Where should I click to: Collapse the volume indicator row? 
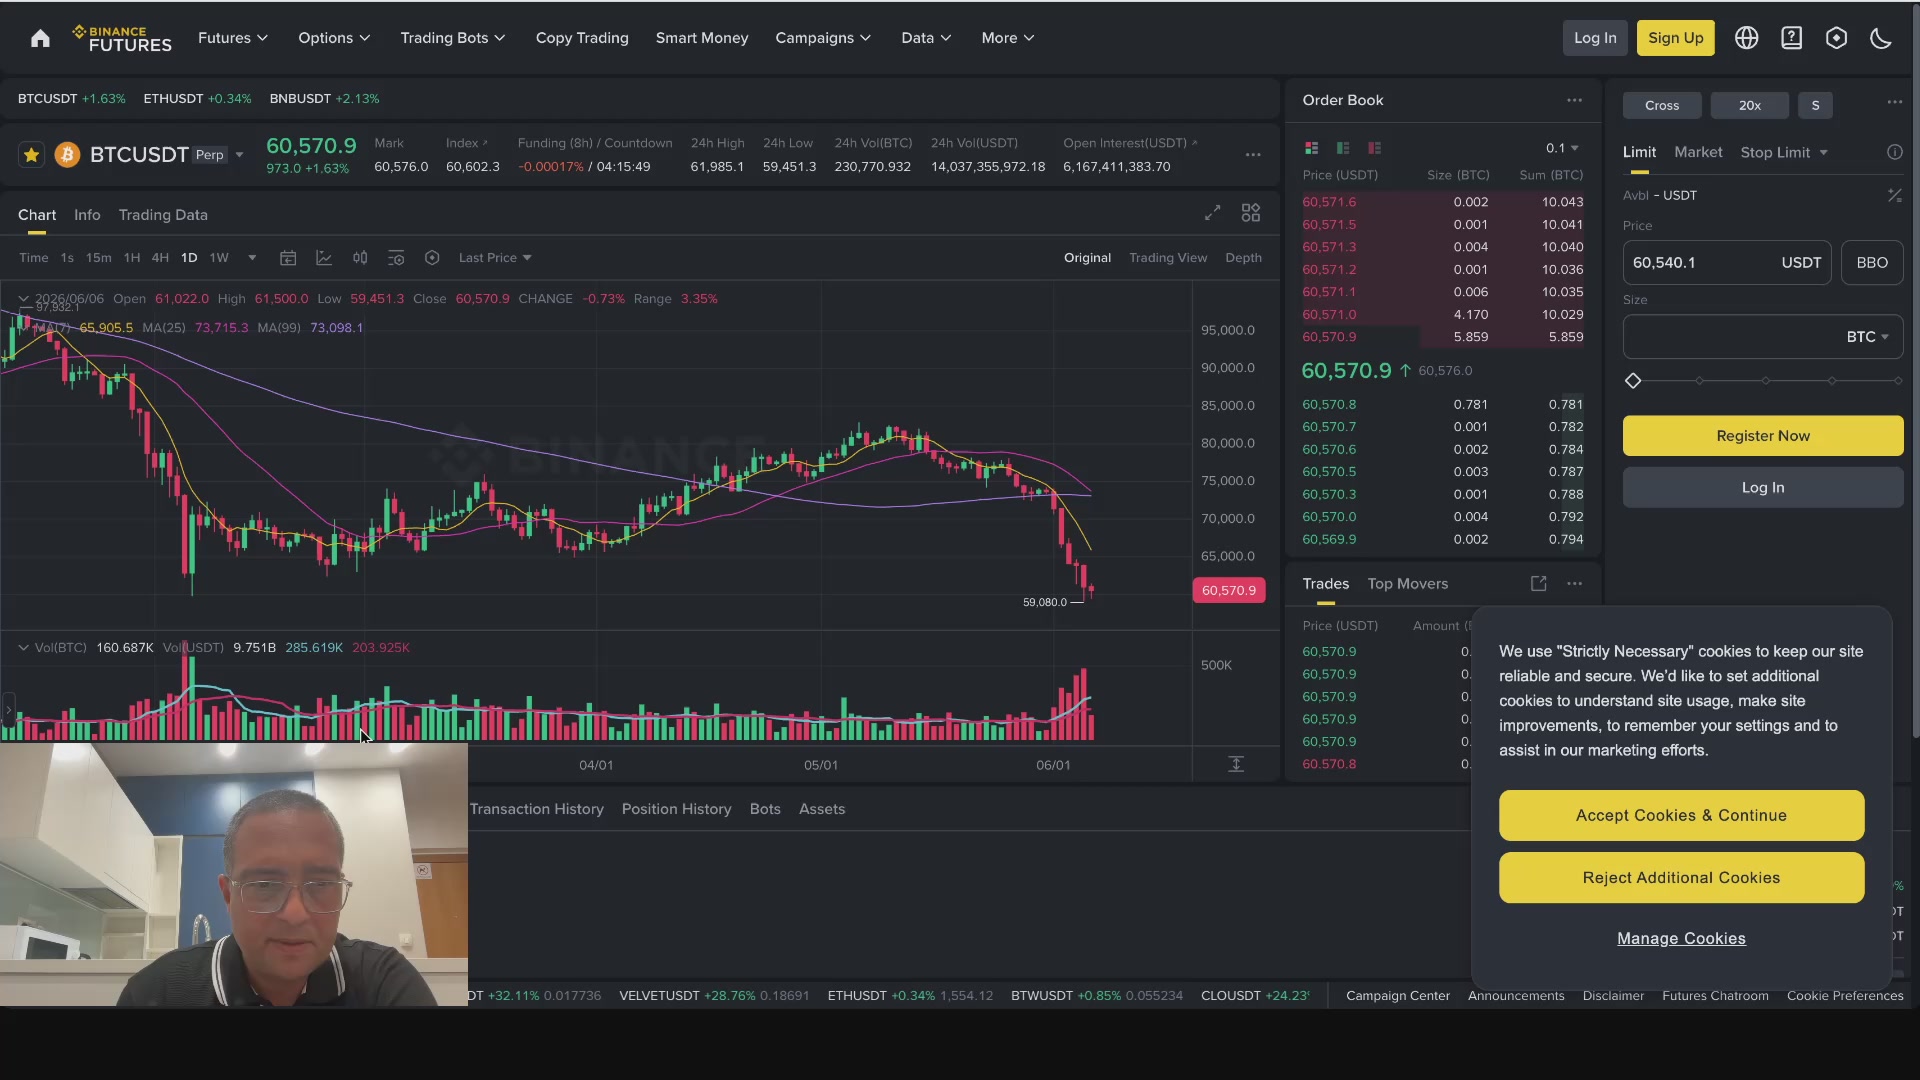[x=23, y=648]
